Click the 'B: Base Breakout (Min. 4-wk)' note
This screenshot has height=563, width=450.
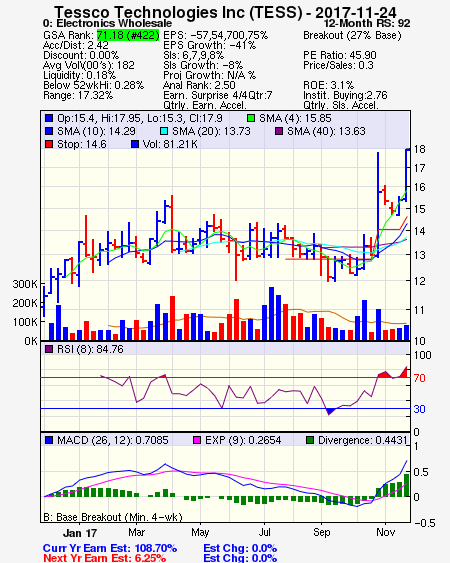click(113, 517)
